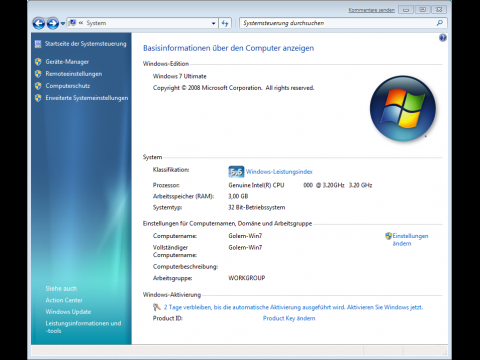Open Remoteeinstellungen
The image size is (480, 360).
(x=74, y=74)
